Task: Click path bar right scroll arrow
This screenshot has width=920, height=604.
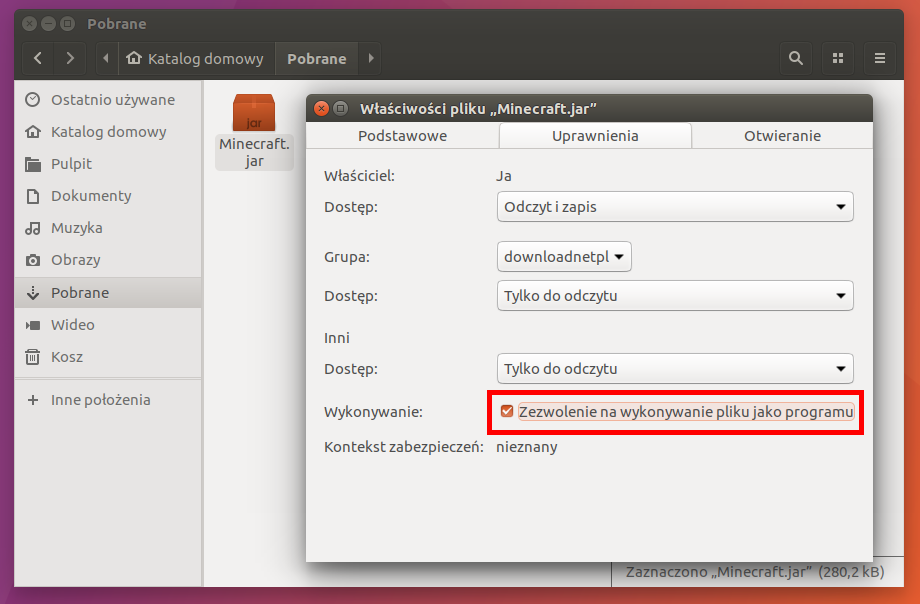Action: [x=370, y=58]
